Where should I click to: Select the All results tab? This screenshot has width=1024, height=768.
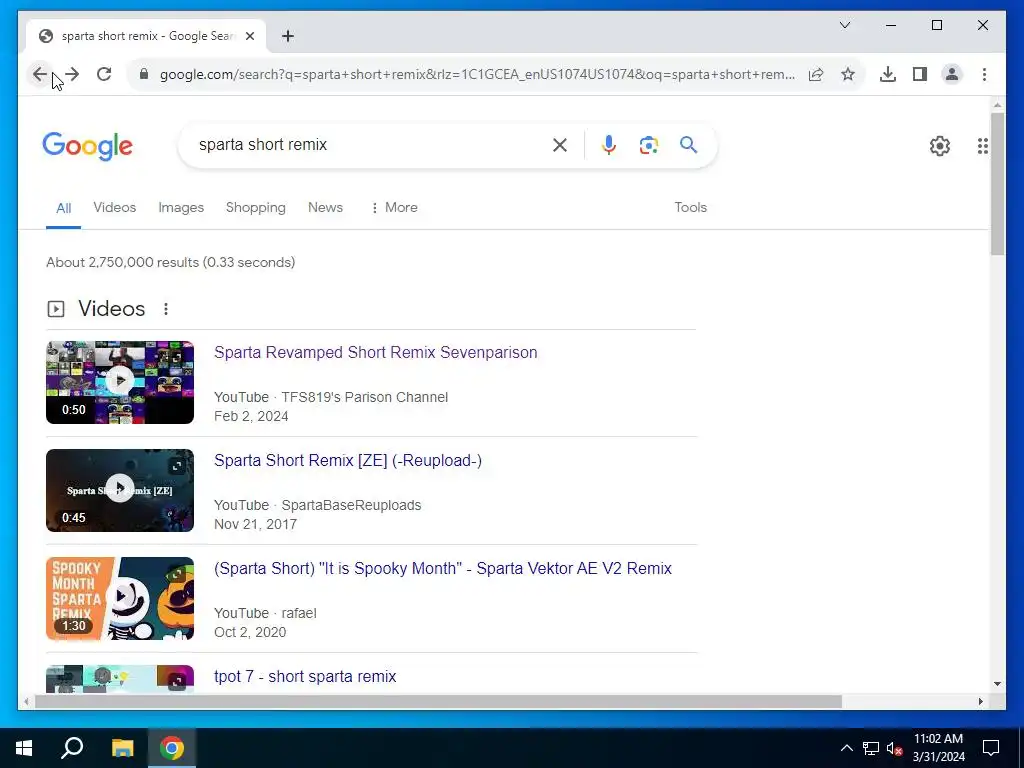point(63,208)
